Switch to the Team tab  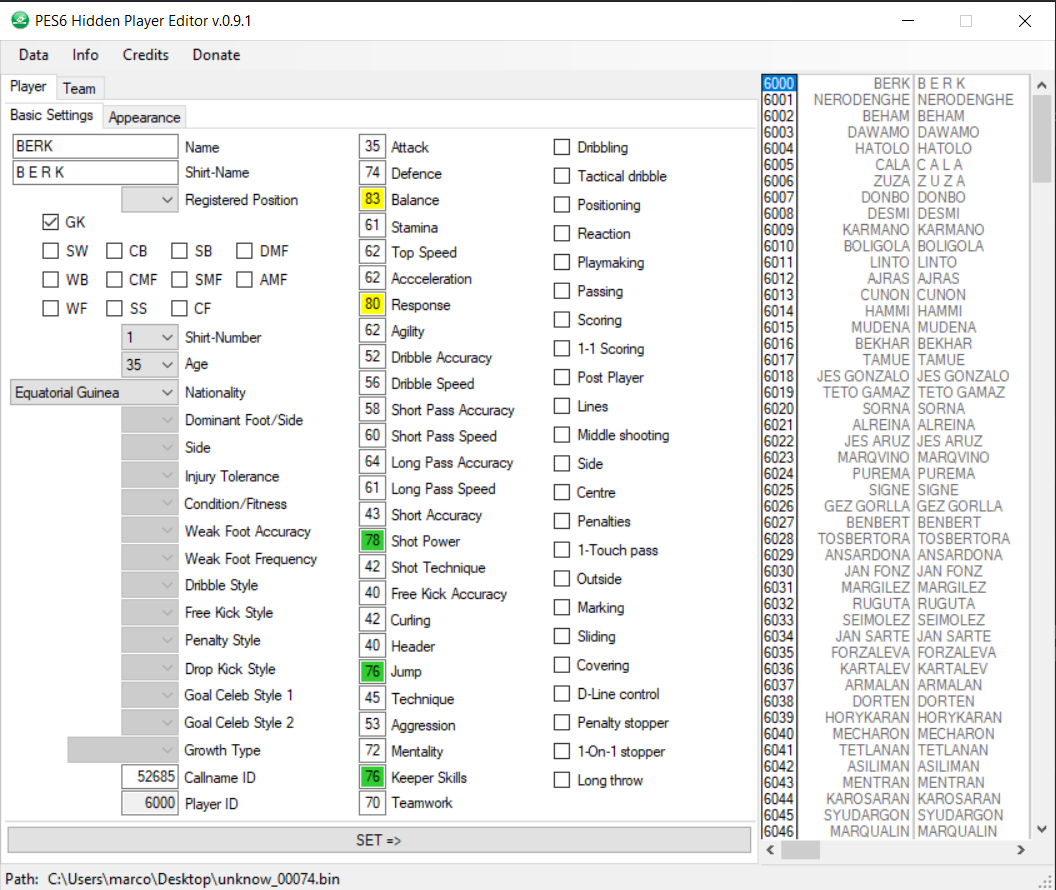point(79,88)
